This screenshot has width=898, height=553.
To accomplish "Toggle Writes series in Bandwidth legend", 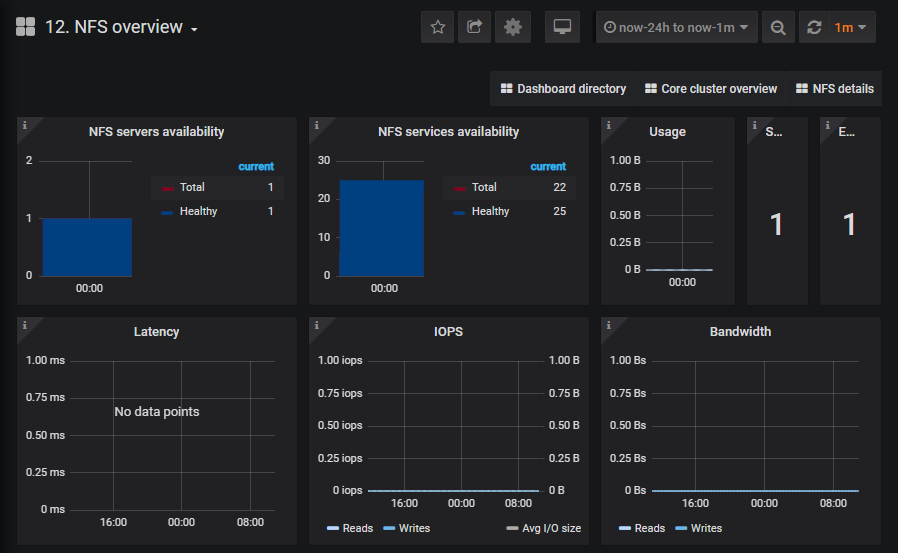I will coord(698,528).
